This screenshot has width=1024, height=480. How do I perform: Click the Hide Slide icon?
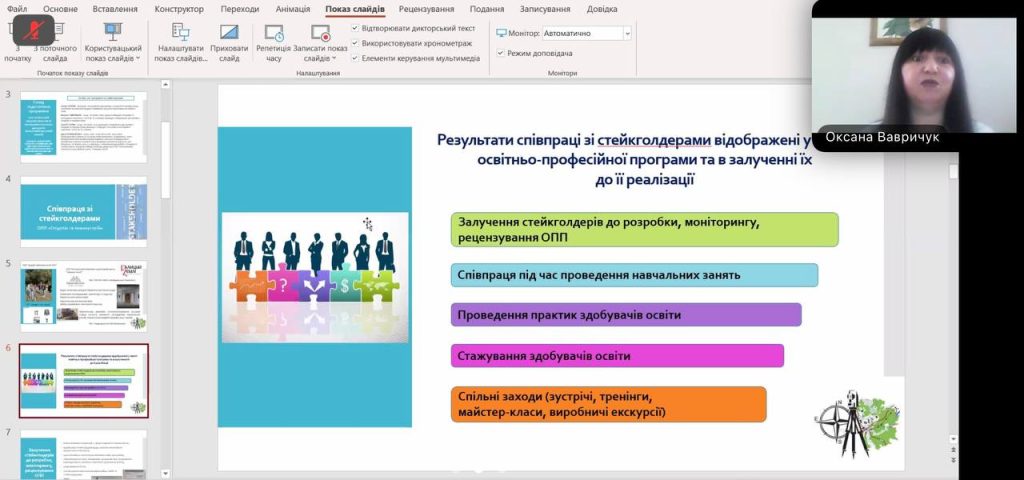pos(229,40)
